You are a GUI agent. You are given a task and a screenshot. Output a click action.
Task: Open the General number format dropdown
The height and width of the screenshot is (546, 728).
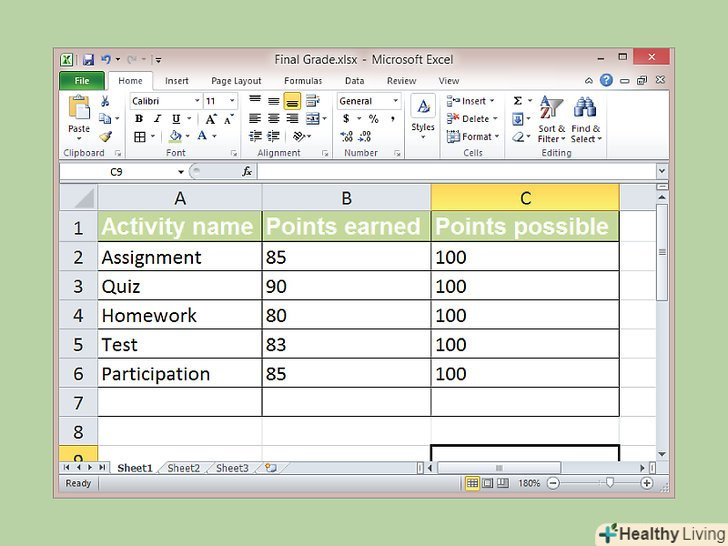point(396,101)
